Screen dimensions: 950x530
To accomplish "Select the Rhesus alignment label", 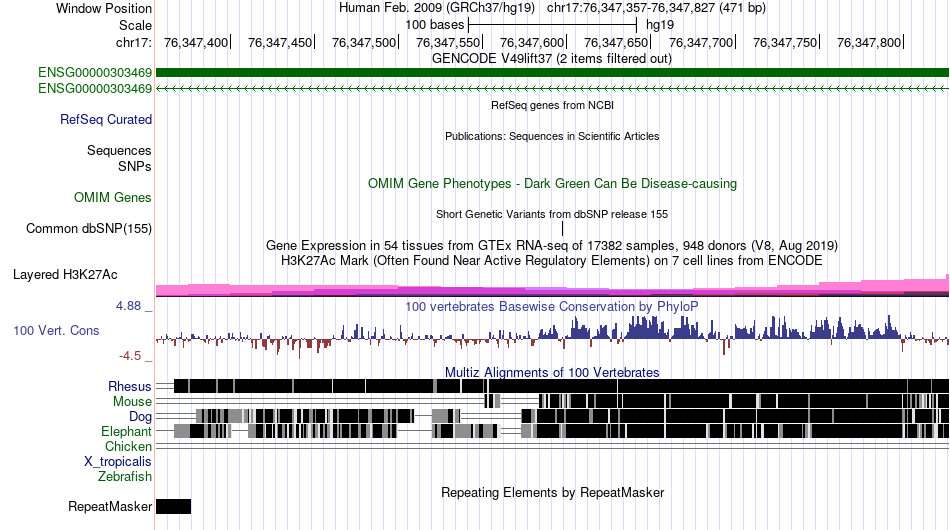I will tap(130, 386).
